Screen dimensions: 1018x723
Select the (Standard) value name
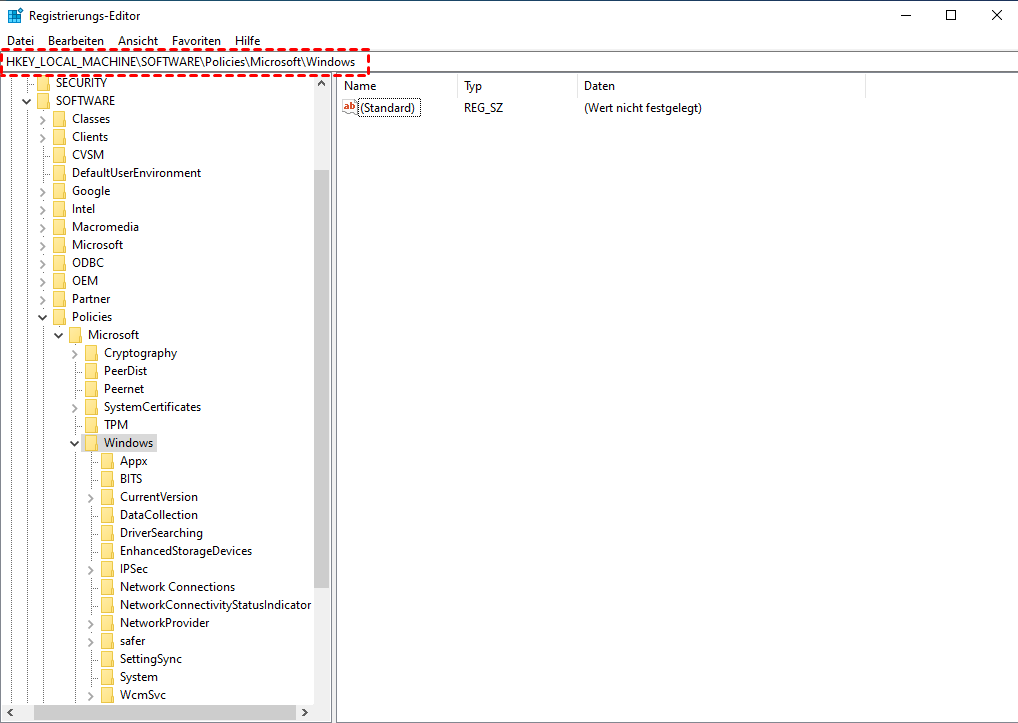pos(390,108)
